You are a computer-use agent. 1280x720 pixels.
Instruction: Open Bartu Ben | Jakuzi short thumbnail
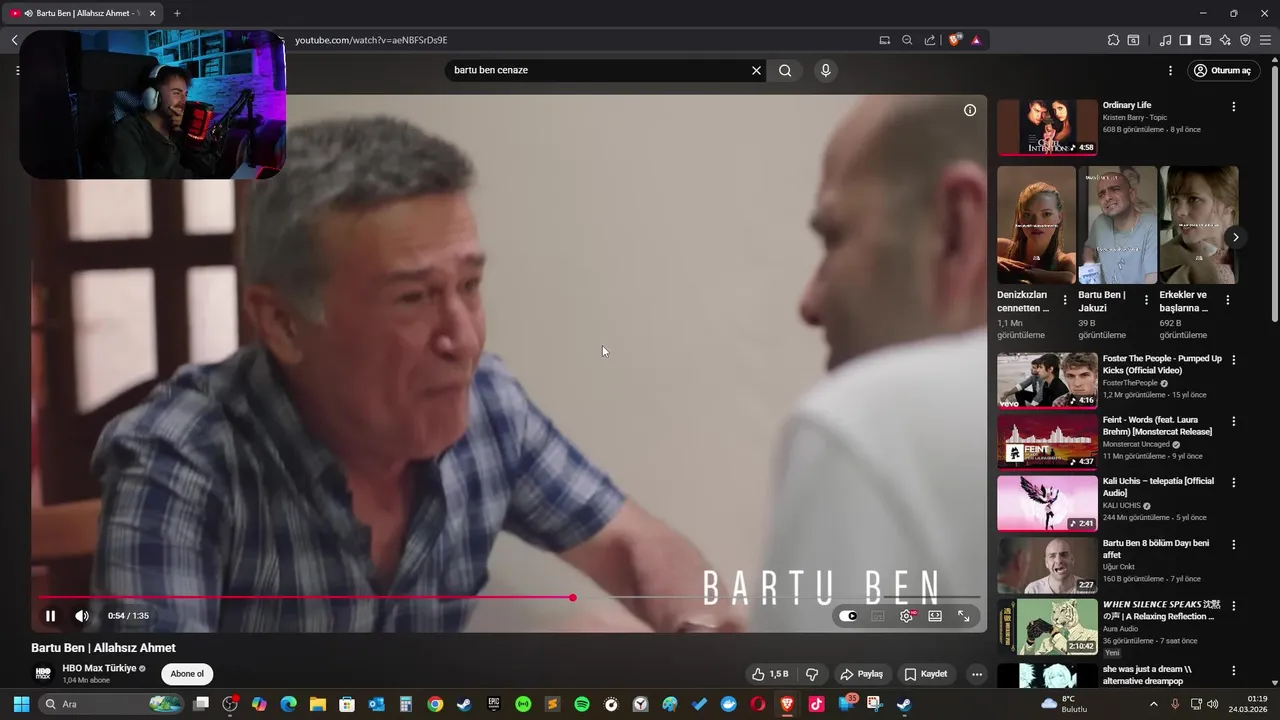(x=1118, y=225)
